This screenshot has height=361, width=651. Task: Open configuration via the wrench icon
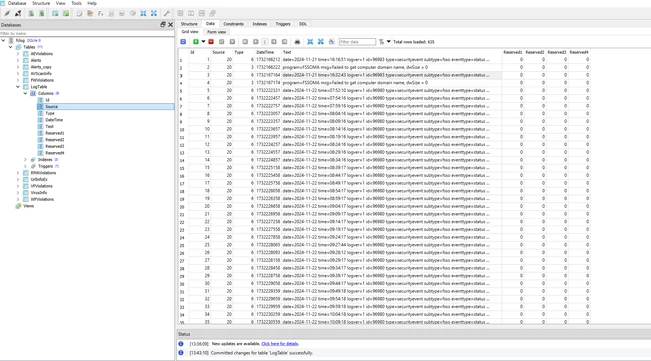point(166,13)
